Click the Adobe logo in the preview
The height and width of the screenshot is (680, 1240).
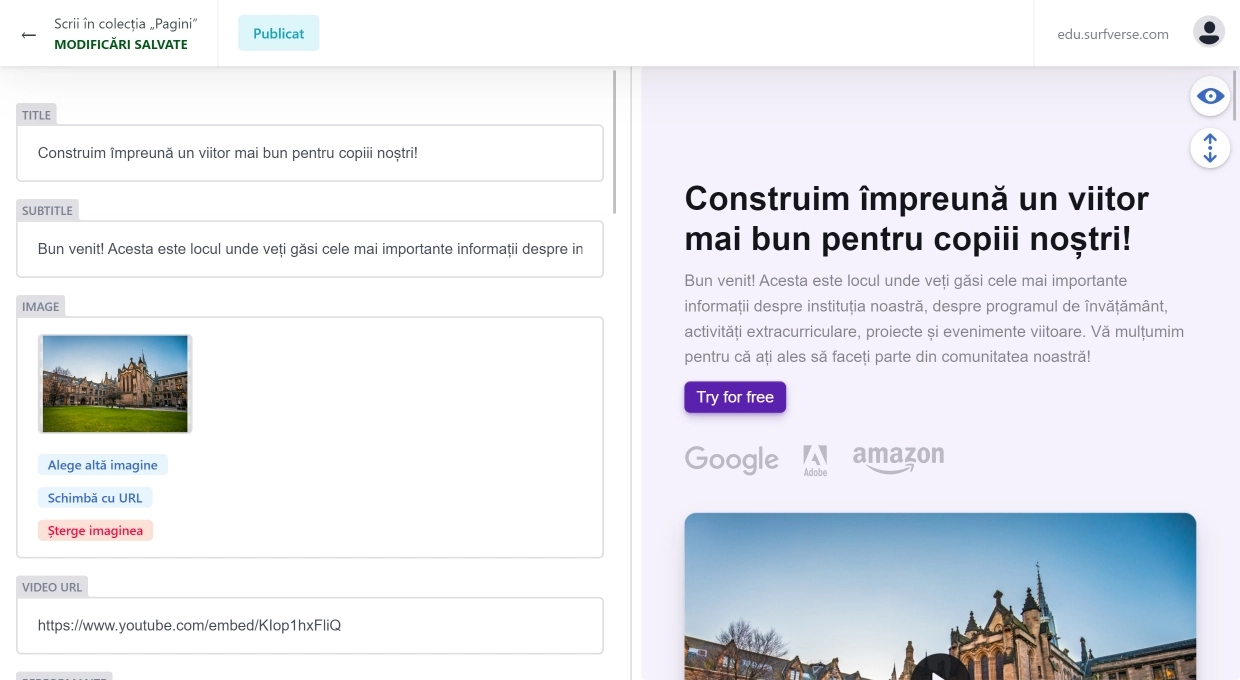point(815,459)
